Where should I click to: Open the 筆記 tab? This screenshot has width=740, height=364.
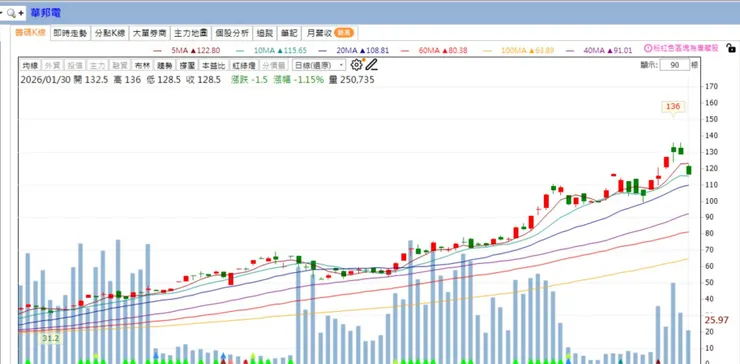[x=289, y=33]
